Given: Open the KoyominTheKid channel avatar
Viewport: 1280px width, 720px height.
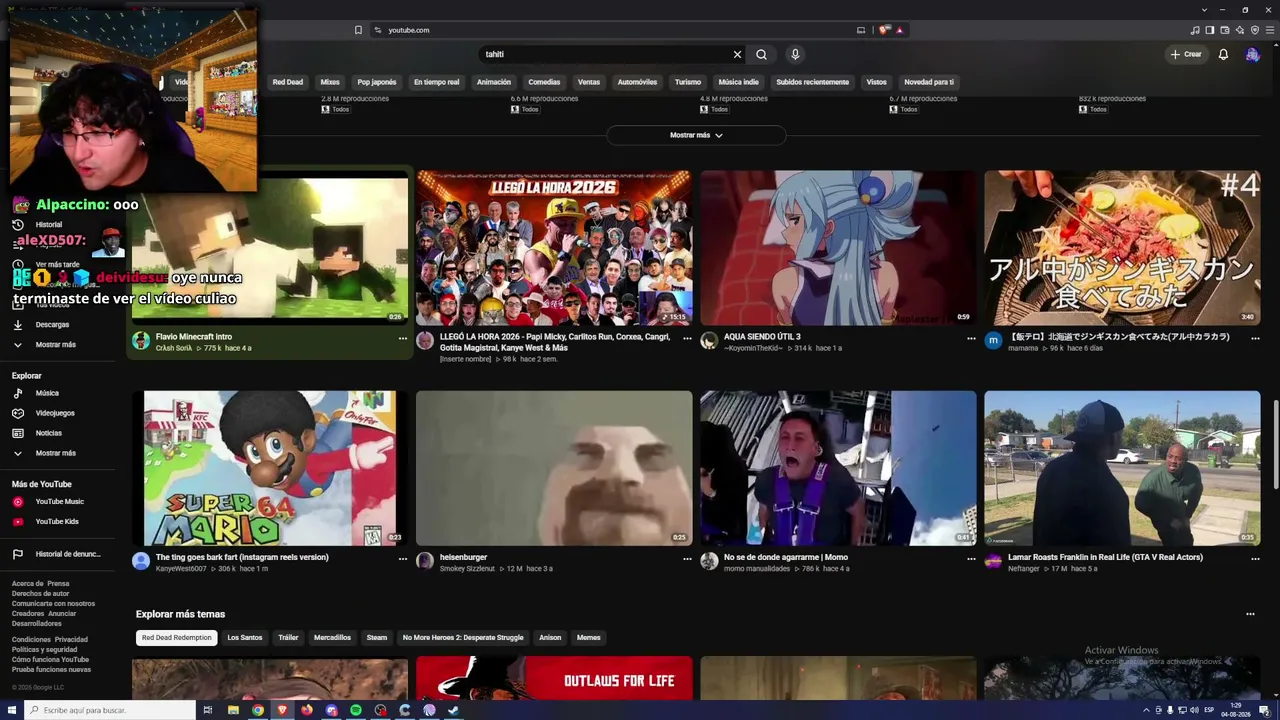Looking at the screenshot, I should 709,341.
